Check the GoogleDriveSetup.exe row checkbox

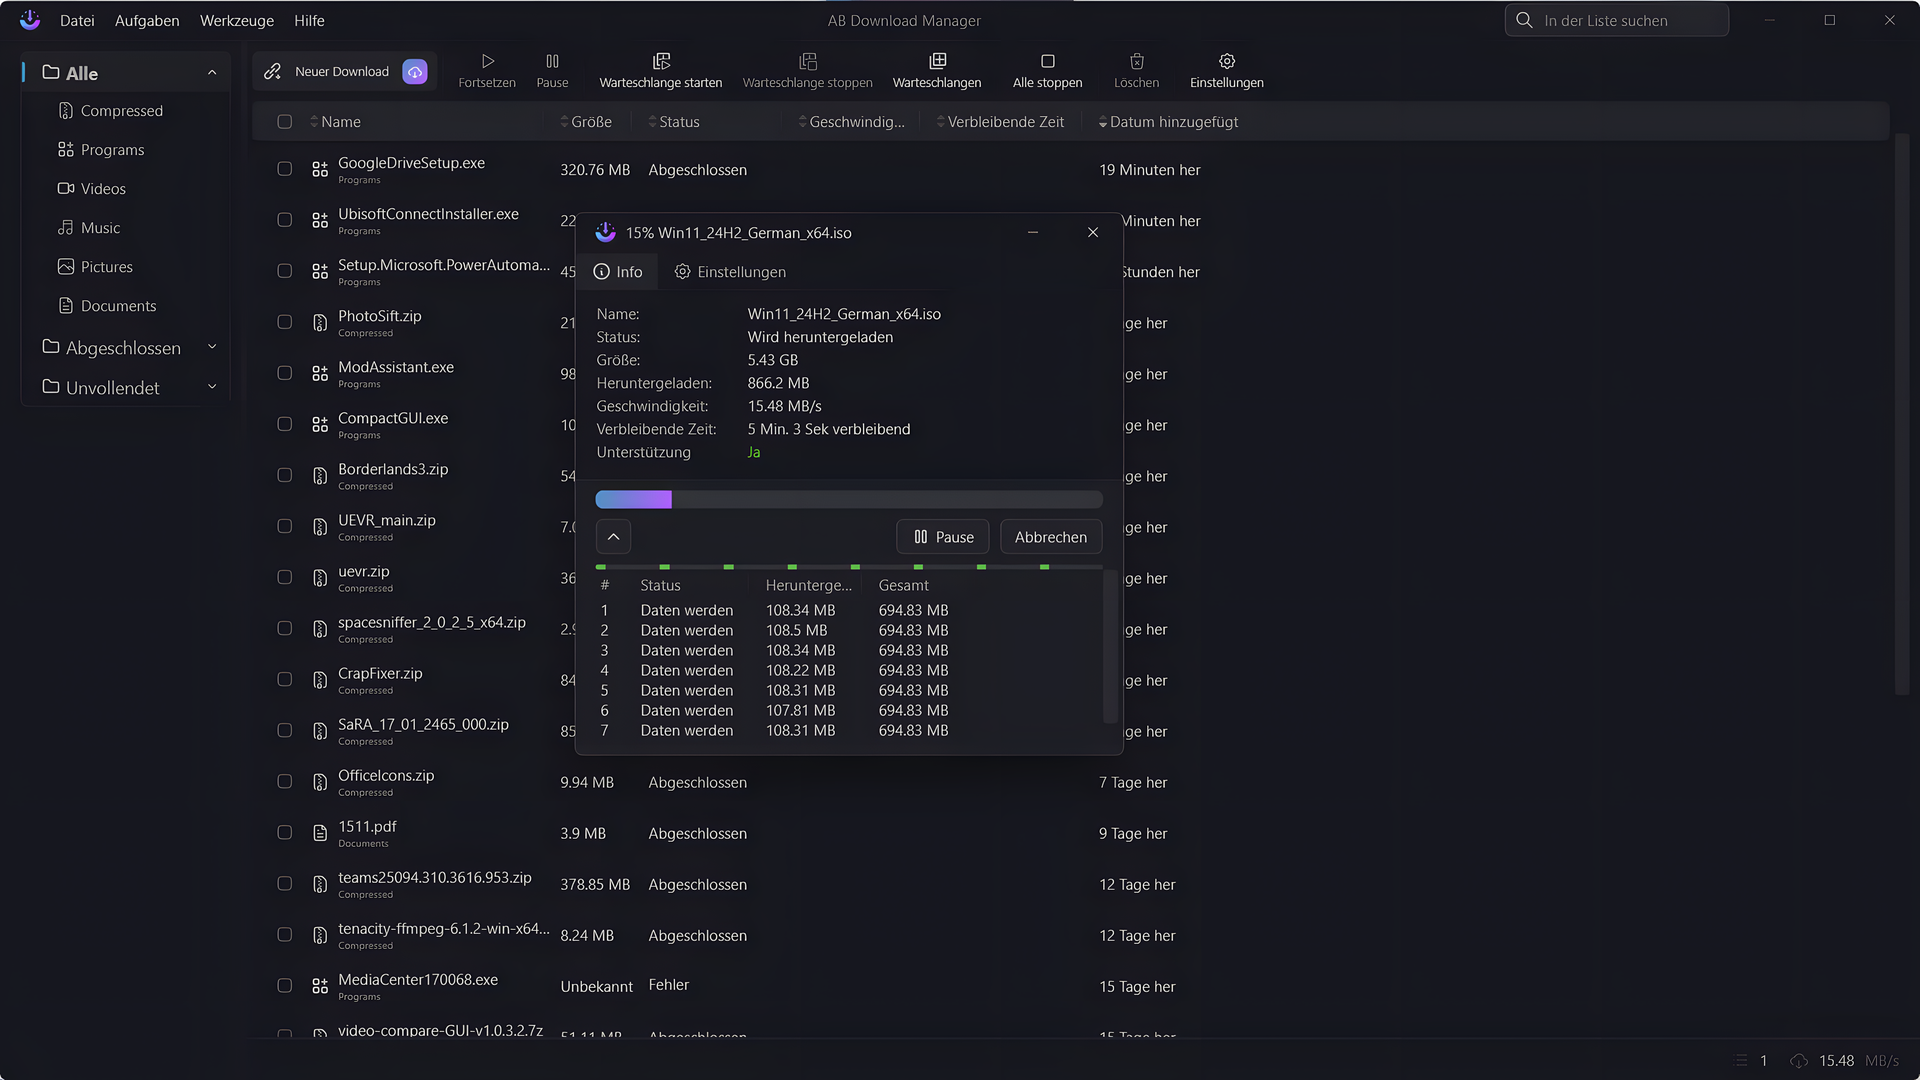coord(285,169)
